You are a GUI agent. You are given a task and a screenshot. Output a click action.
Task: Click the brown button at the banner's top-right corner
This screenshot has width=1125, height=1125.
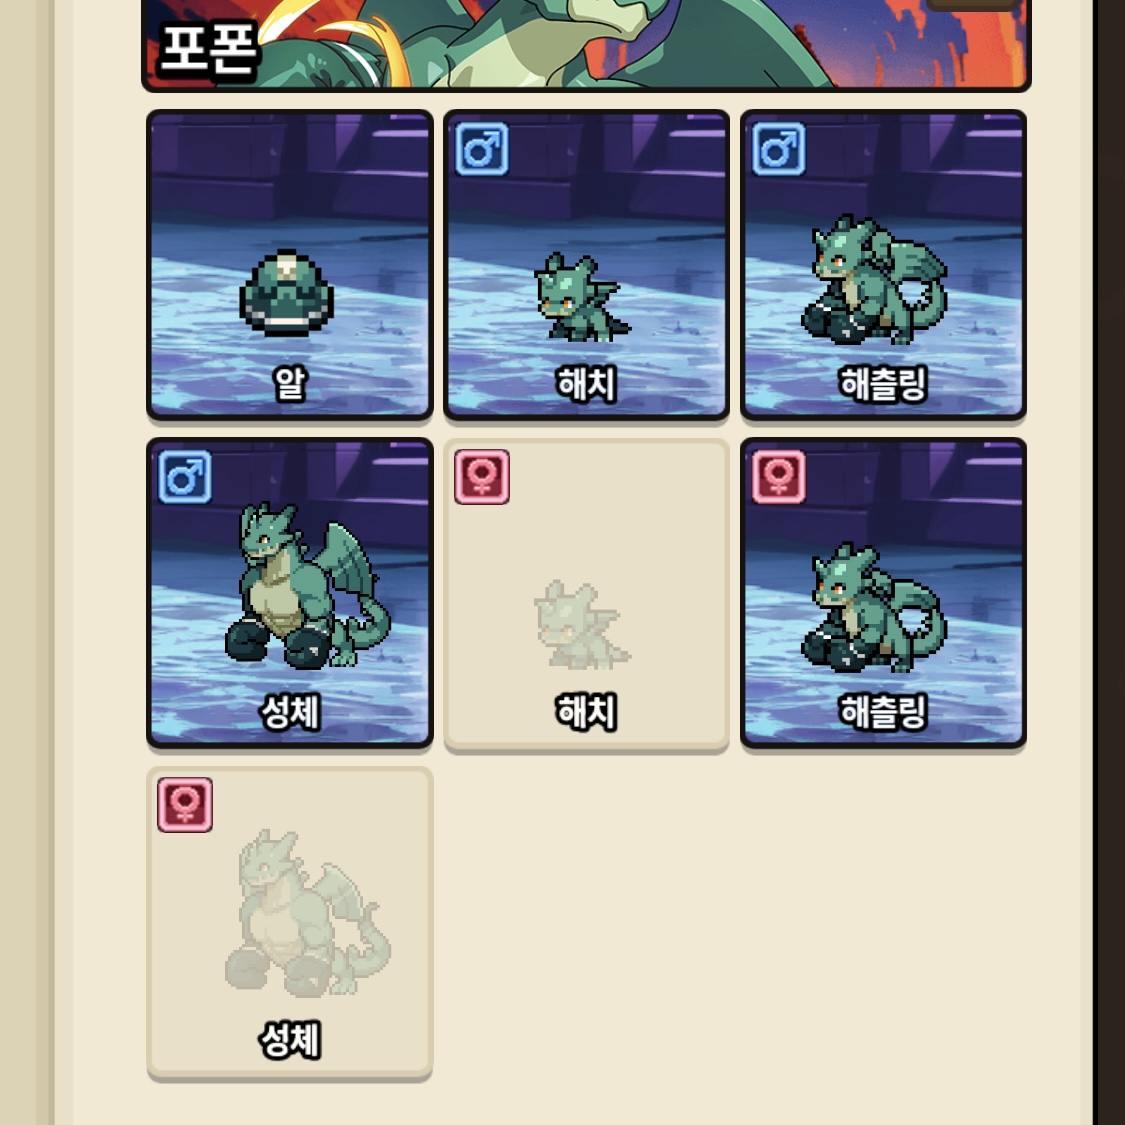pyautogui.click(x=974, y=4)
